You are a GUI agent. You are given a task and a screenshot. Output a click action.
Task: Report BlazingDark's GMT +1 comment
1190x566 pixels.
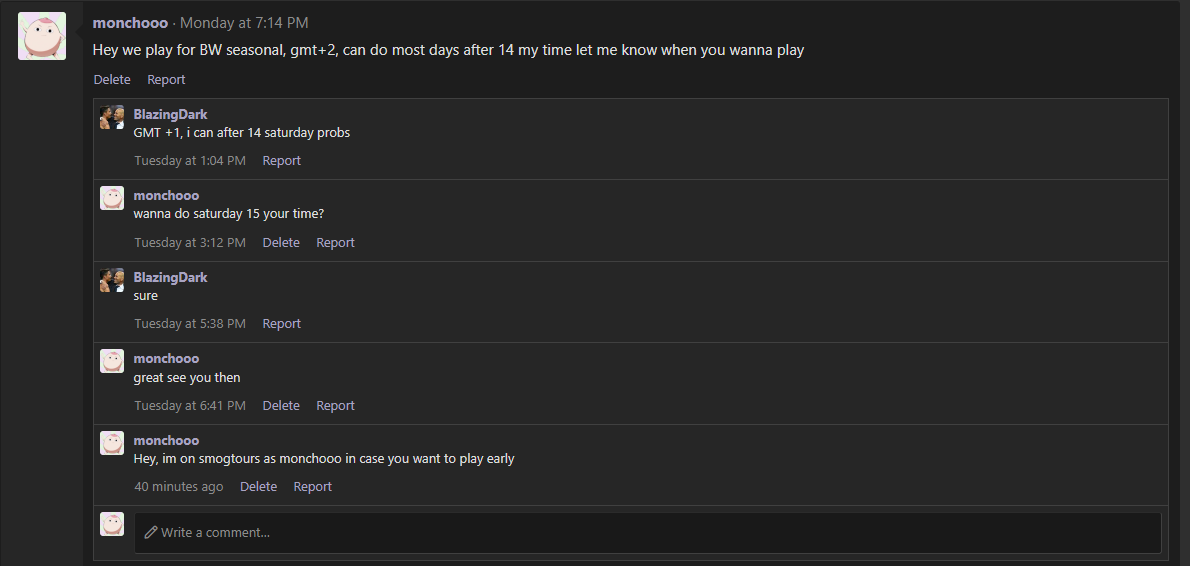(x=282, y=161)
